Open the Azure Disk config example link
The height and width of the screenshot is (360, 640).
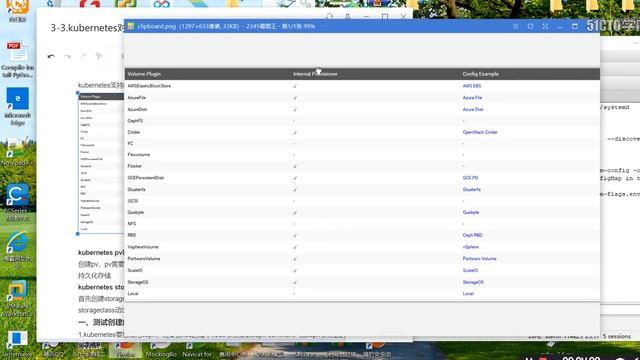pyautogui.click(x=473, y=109)
